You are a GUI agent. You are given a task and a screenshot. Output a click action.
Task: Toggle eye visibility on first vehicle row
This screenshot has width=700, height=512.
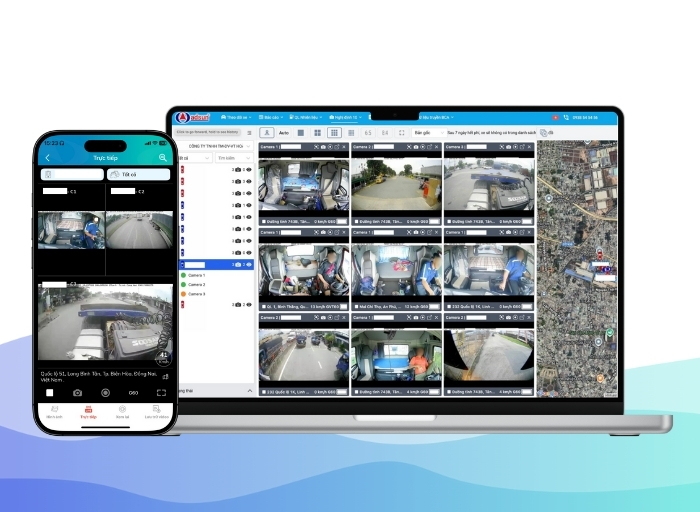[249, 169]
